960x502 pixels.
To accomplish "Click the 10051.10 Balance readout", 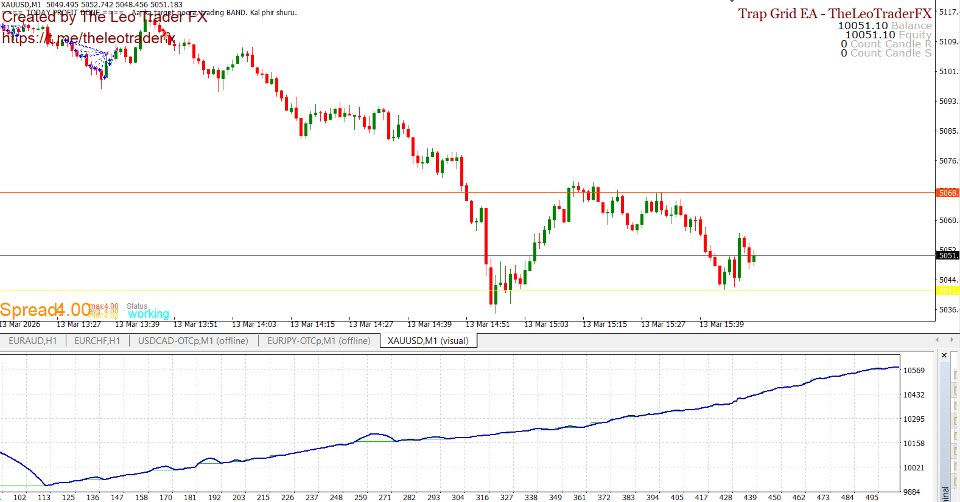I will click(885, 26).
